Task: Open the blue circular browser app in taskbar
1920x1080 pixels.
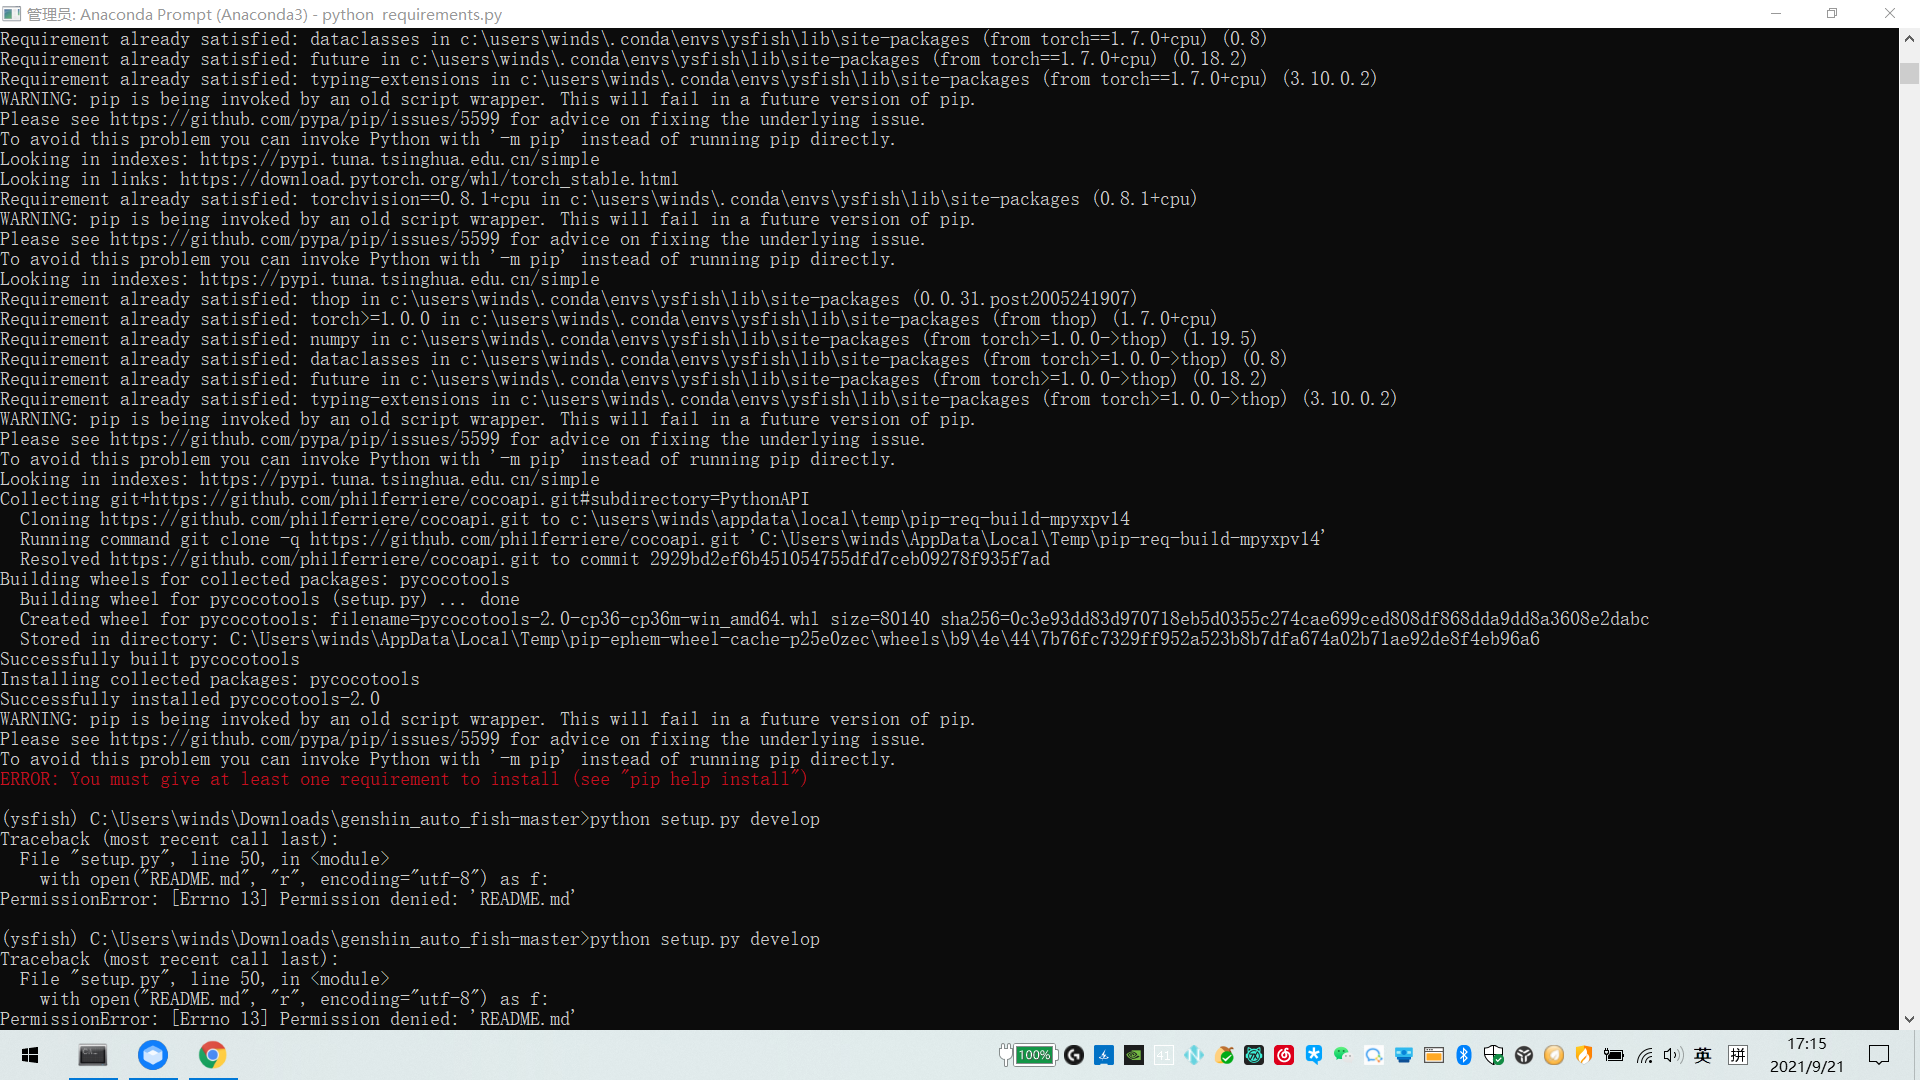Action: click(x=153, y=1055)
